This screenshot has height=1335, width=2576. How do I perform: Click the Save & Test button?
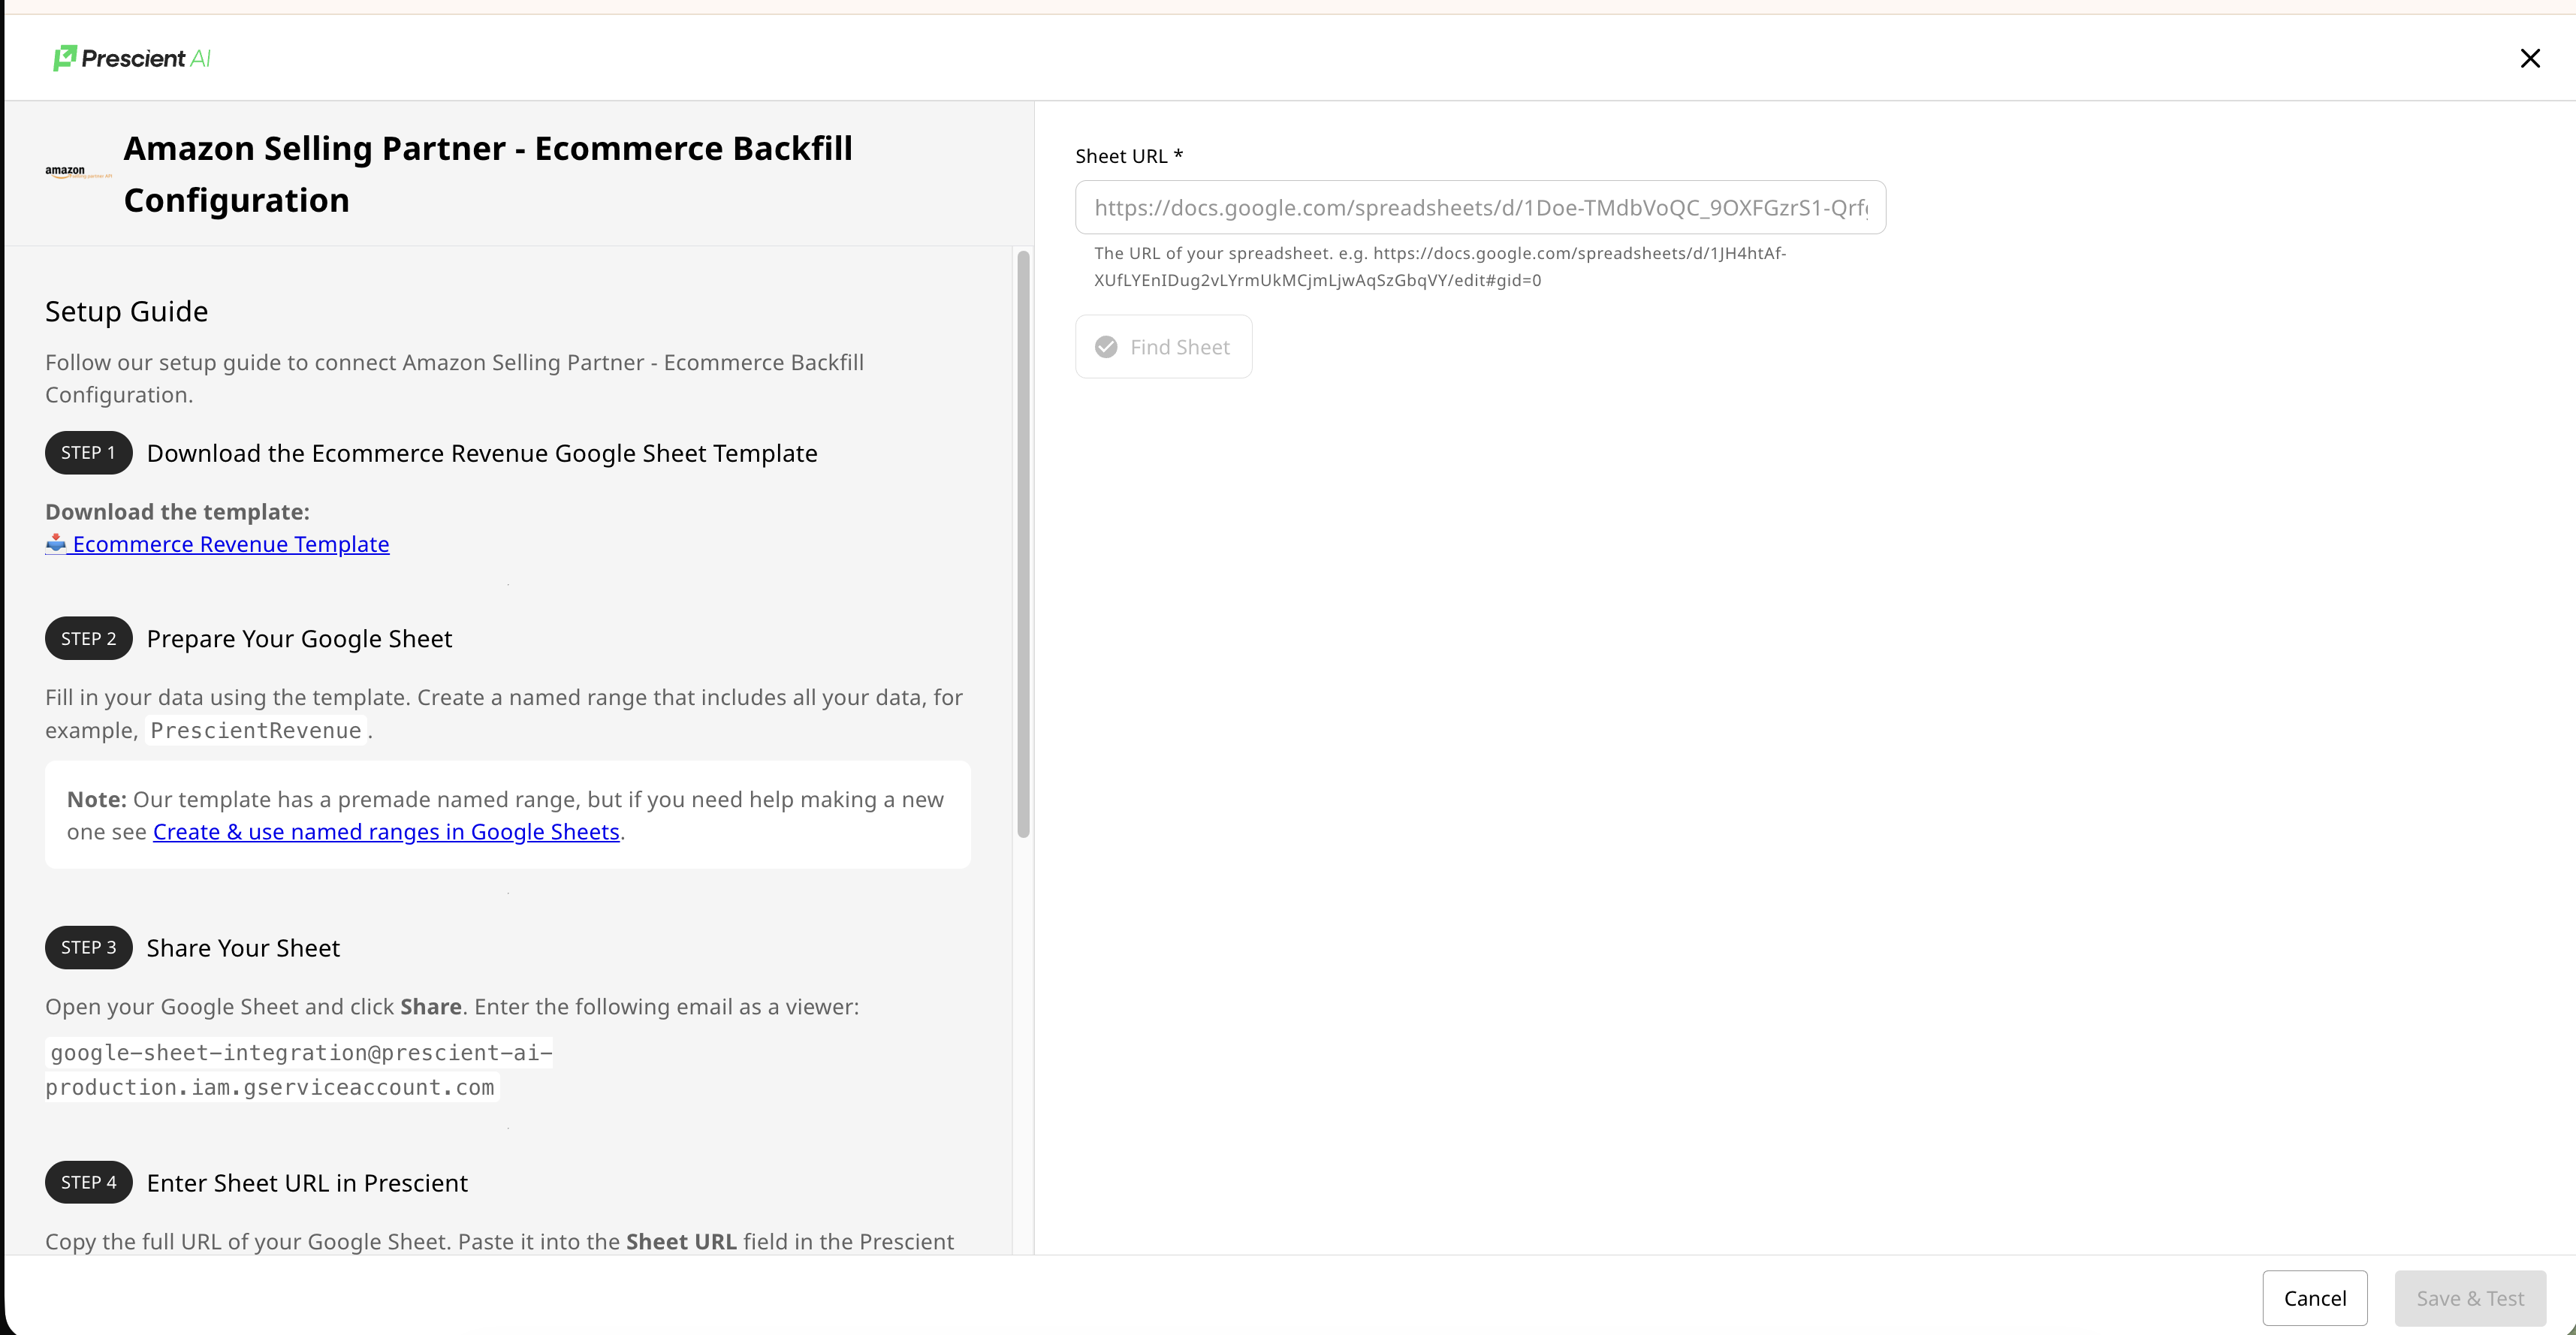pos(2470,1298)
